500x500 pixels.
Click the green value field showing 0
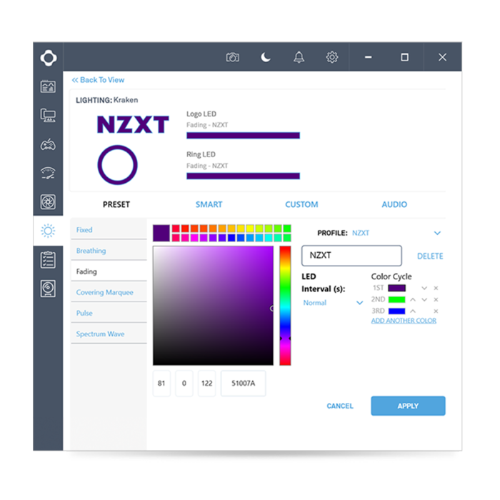tap(184, 383)
